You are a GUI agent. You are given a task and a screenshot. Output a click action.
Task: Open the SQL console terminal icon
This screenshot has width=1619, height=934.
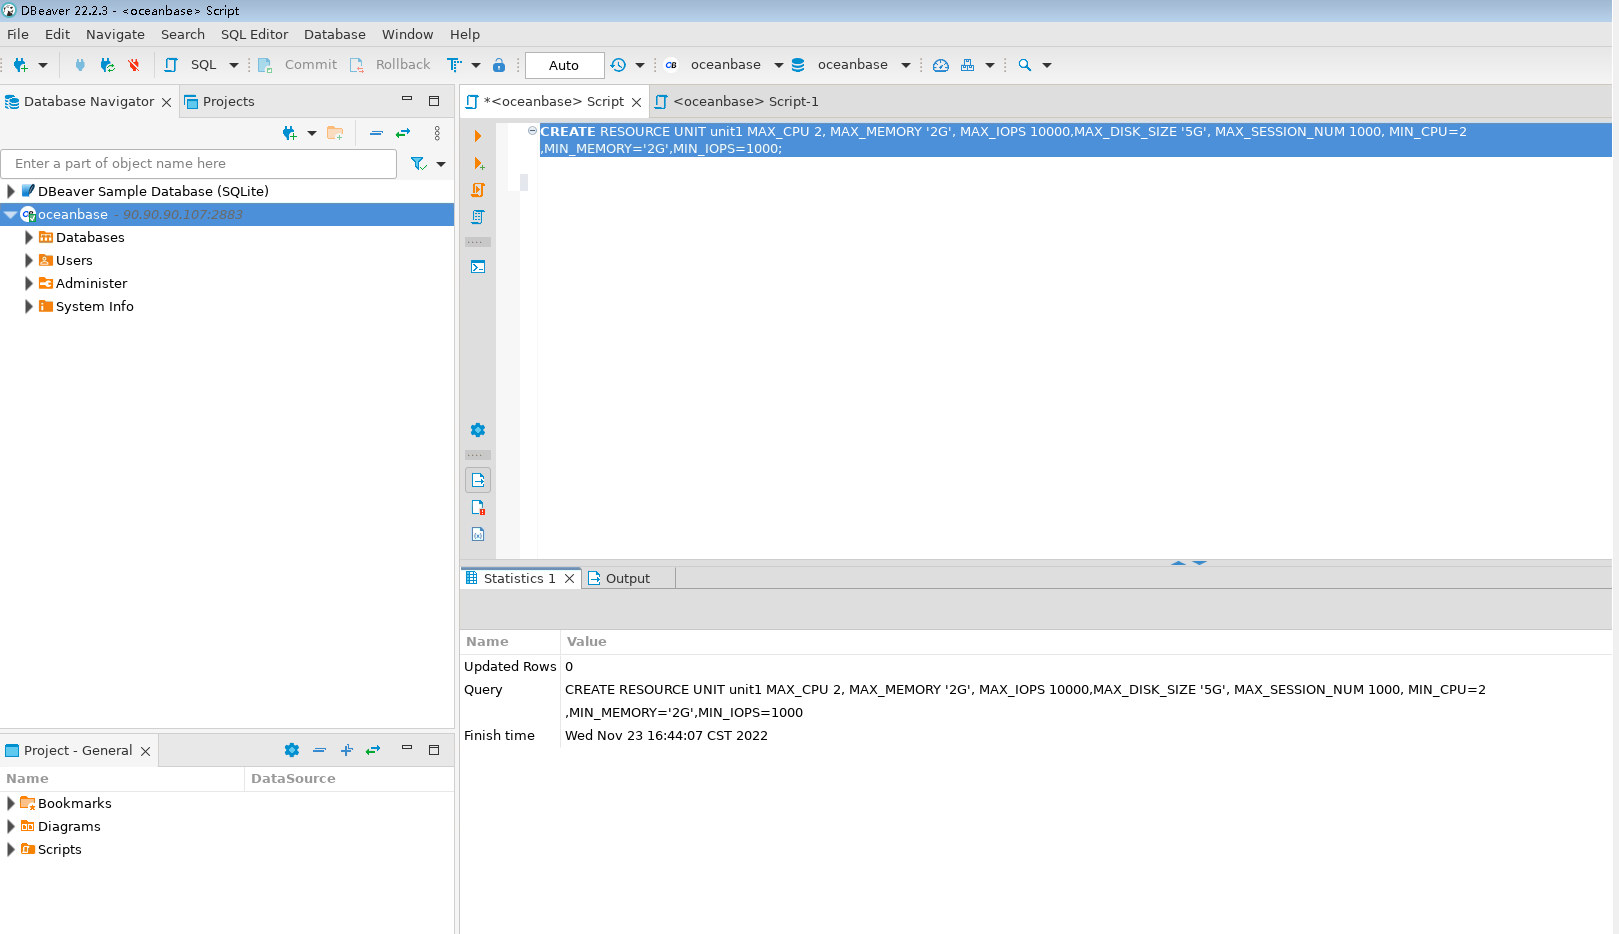[478, 267]
